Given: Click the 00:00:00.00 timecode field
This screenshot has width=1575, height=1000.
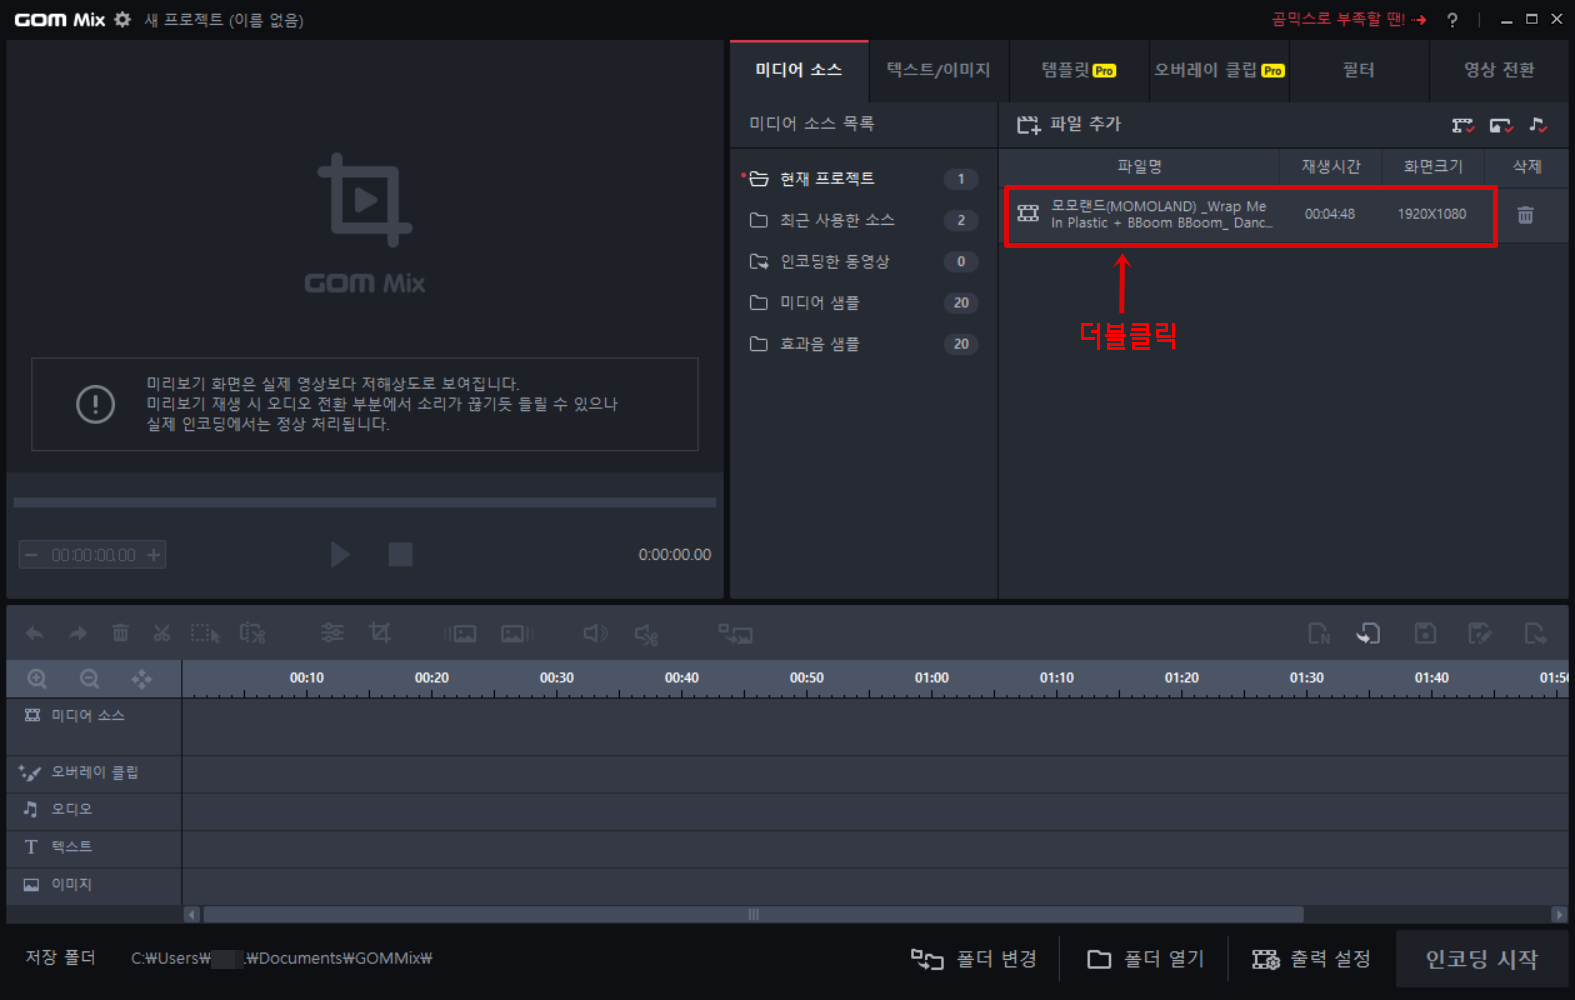Looking at the screenshot, I should (x=93, y=555).
